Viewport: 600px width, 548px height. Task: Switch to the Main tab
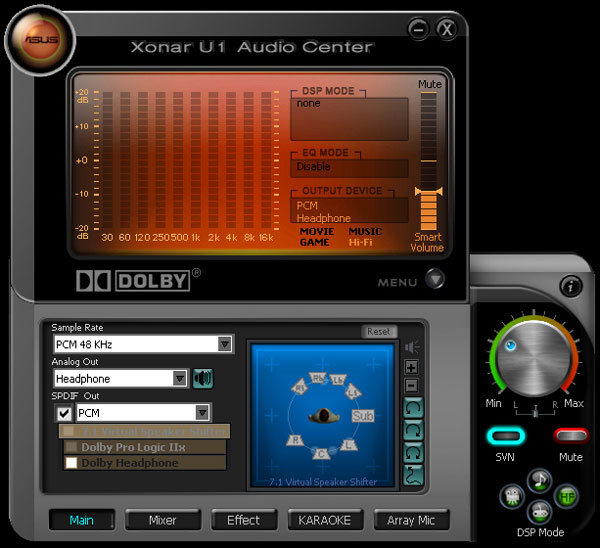point(82,520)
